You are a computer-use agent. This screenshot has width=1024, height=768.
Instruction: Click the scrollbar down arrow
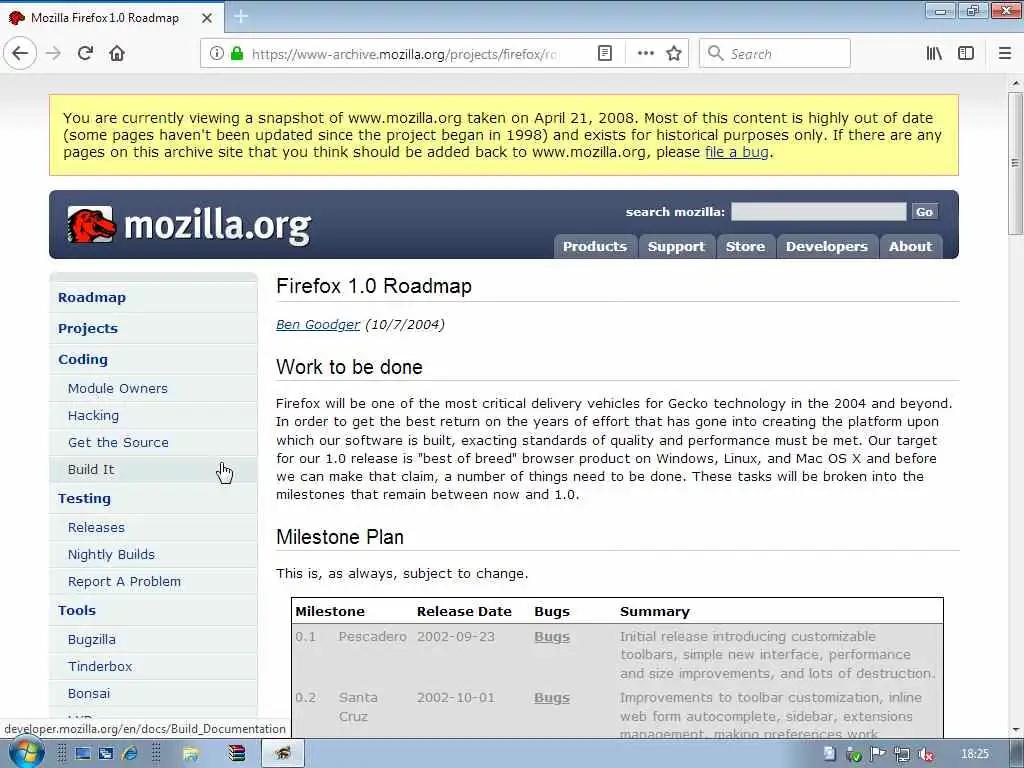(1015, 730)
